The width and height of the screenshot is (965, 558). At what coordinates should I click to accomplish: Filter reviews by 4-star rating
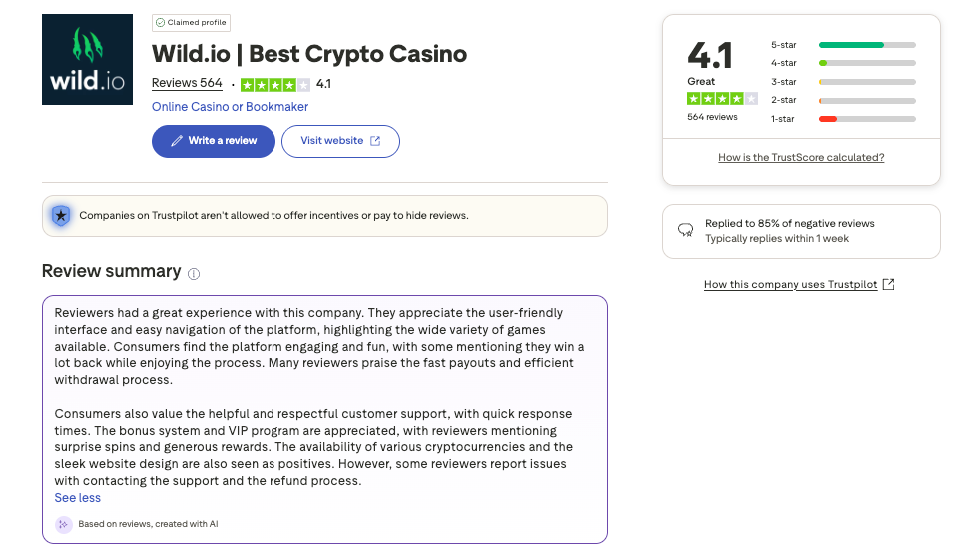coord(842,63)
